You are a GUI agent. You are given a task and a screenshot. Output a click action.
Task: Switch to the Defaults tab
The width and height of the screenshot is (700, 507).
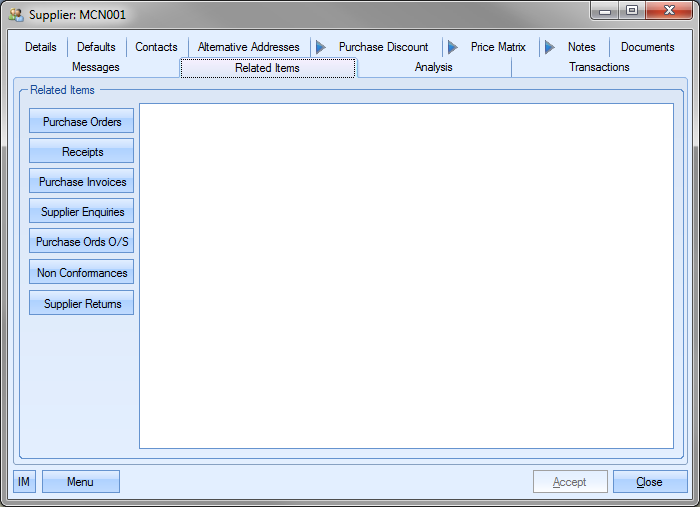[96, 47]
